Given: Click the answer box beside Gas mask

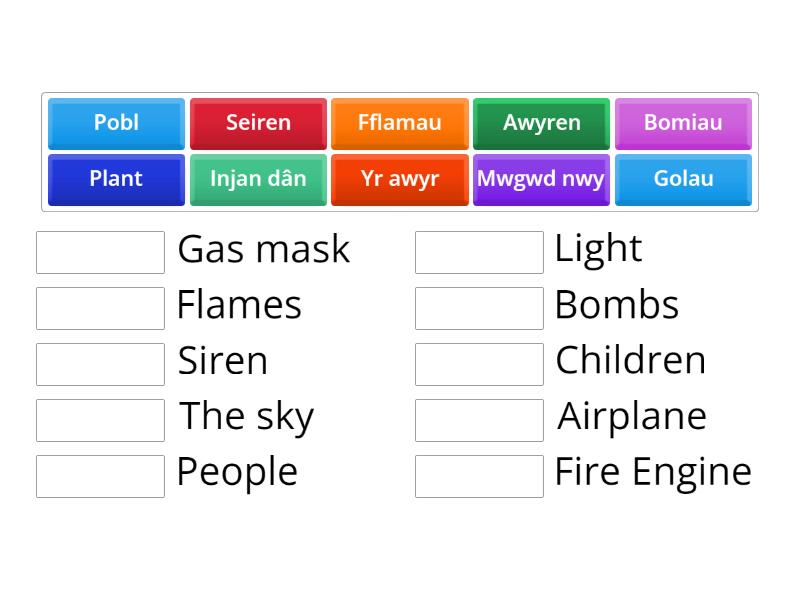Looking at the screenshot, I should pos(100,252).
